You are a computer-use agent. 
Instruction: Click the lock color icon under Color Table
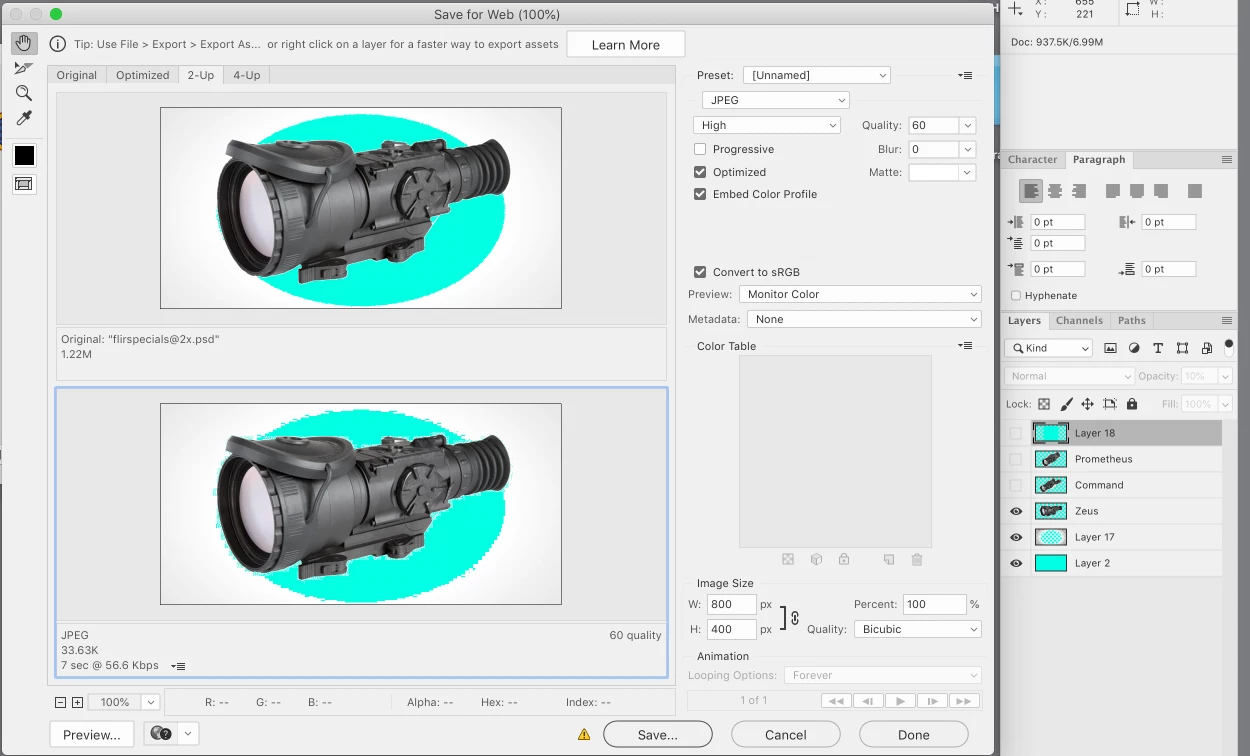tap(844, 560)
